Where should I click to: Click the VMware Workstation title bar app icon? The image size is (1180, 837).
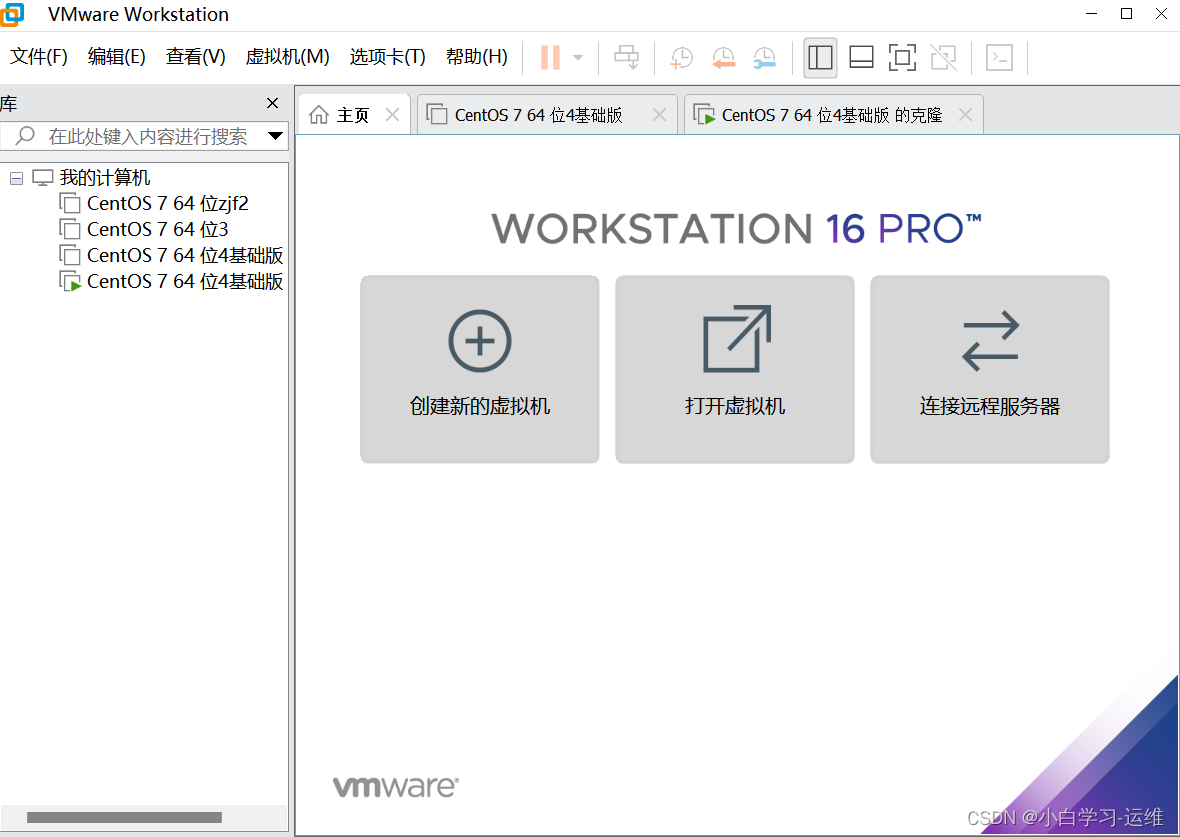pyautogui.click(x=11, y=14)
